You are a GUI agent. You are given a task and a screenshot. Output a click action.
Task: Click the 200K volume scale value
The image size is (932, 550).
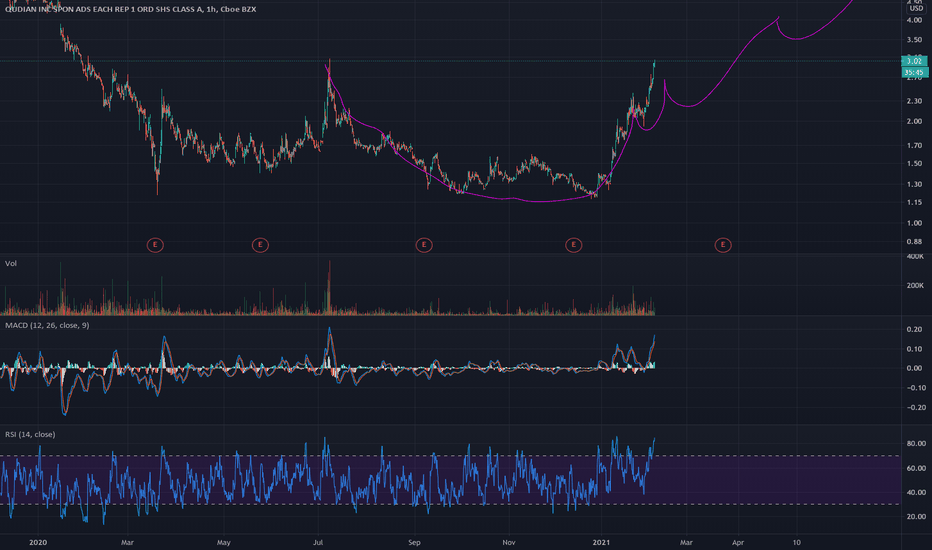[915, 286]
